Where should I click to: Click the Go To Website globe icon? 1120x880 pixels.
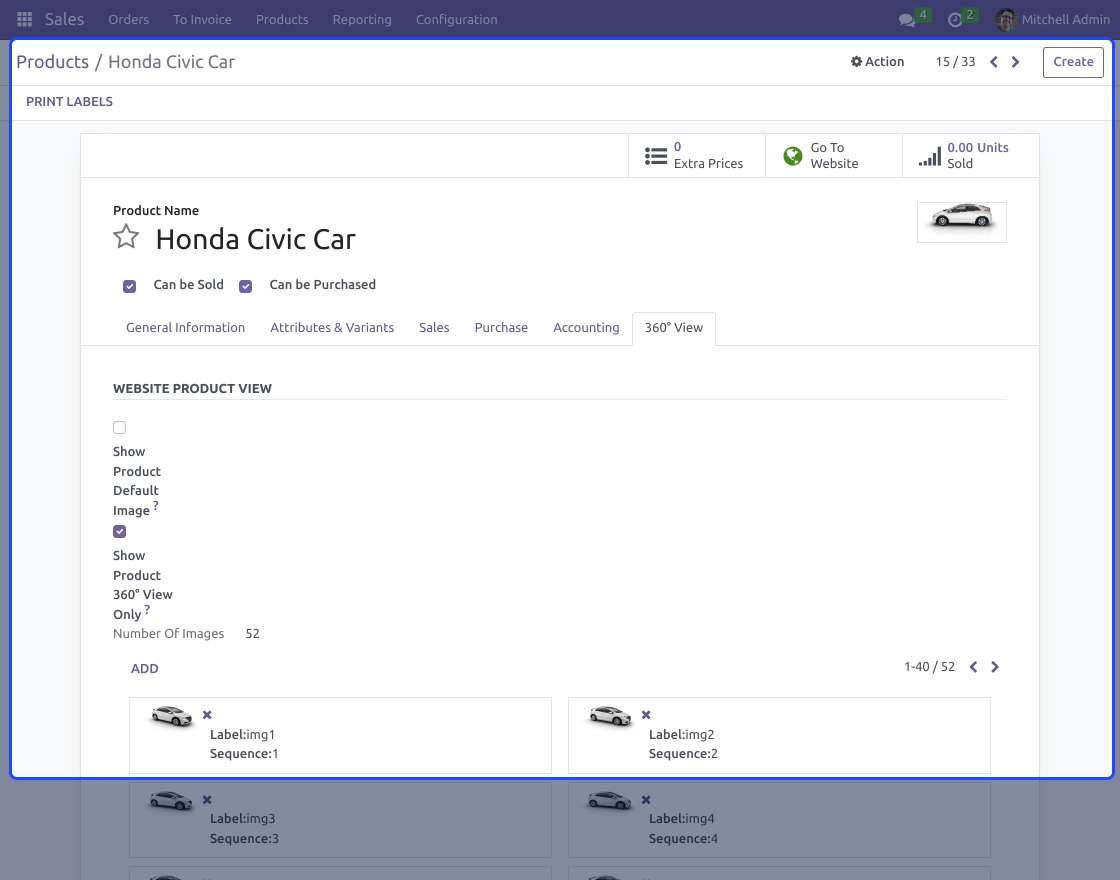tap(793, 156)
